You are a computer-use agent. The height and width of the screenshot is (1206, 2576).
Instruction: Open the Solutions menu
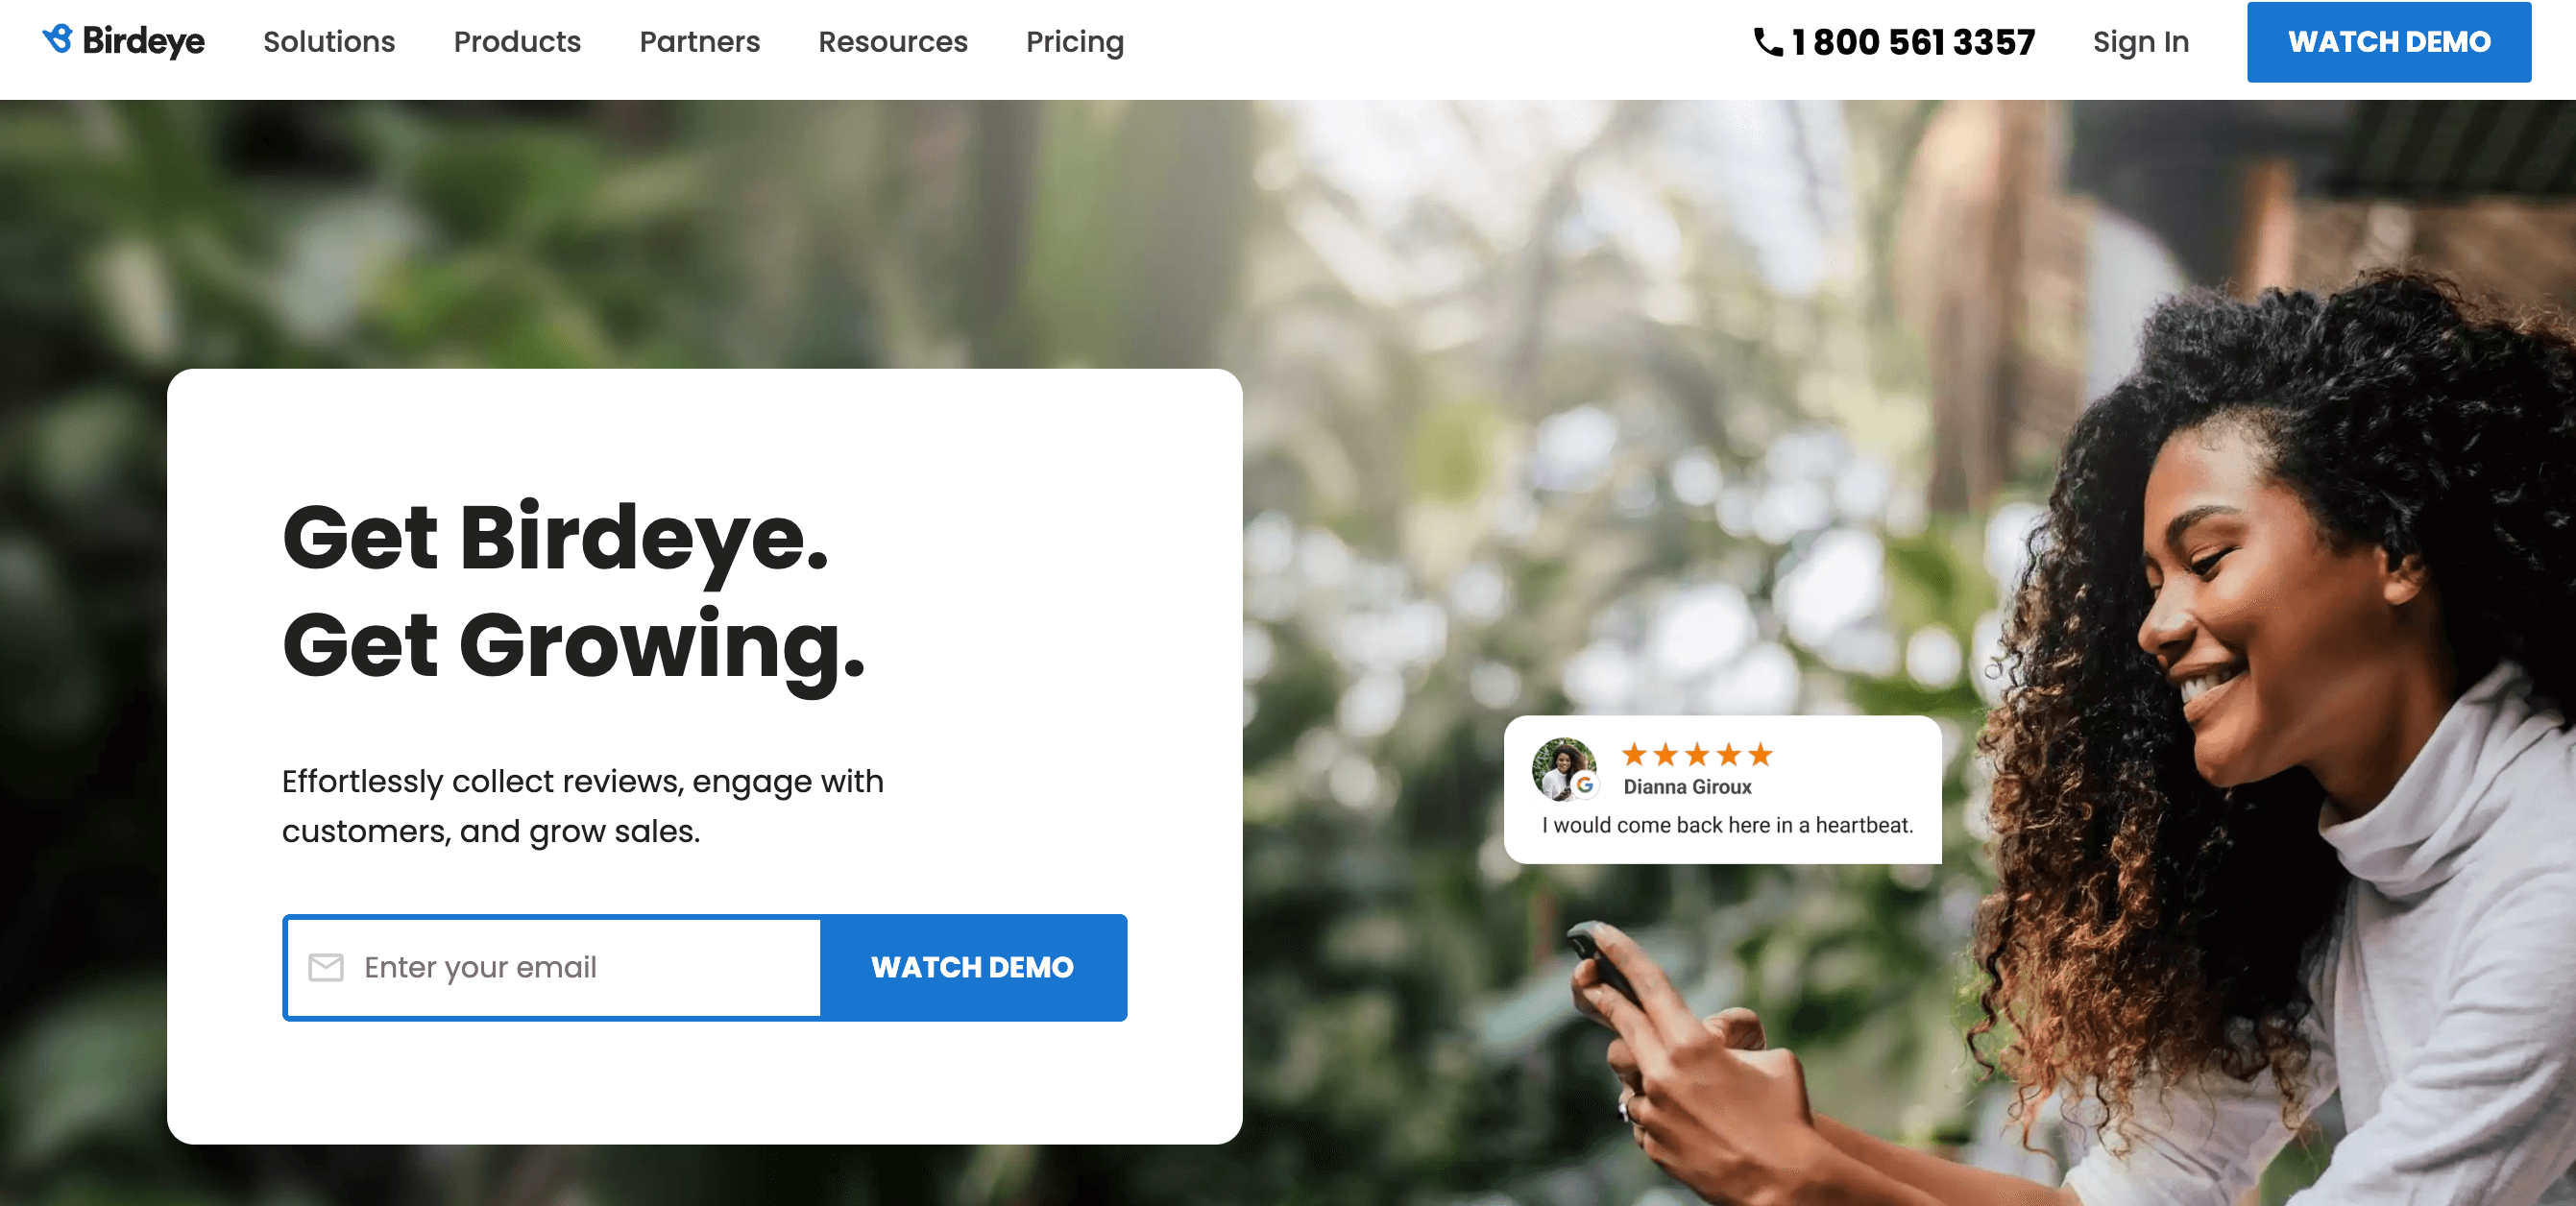point(329,42)
